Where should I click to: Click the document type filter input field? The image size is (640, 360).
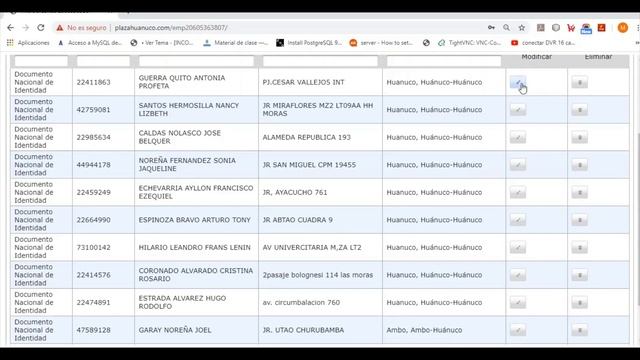41,61
